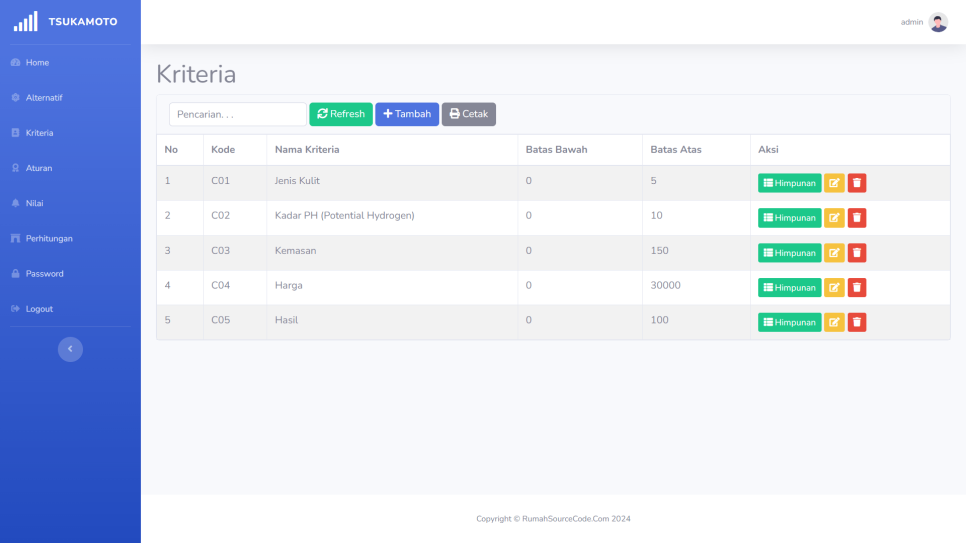This screenshot has width=966, height=543.
Task: Go to the Perhitungan sidebar page
Action: click(x=48, y=239)
